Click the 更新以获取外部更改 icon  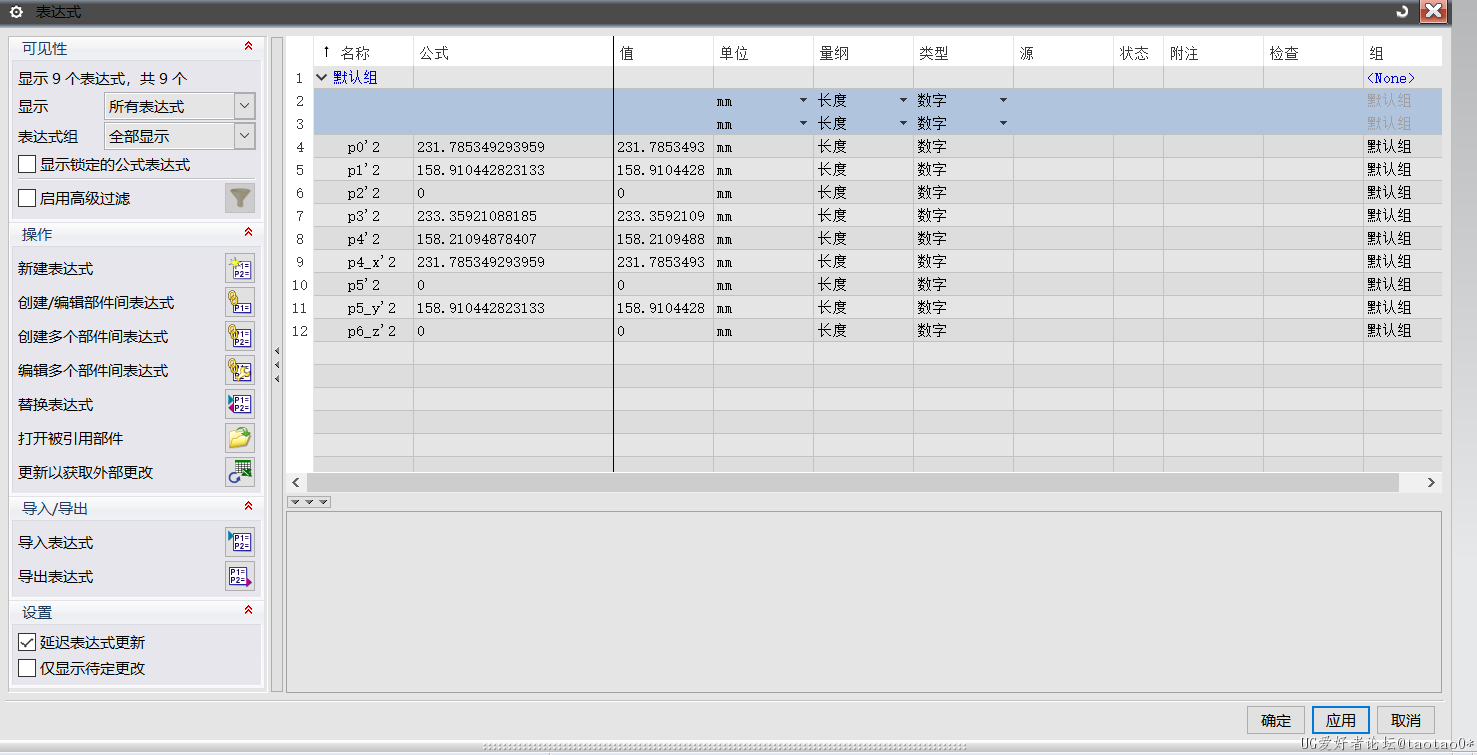(240, 472)
